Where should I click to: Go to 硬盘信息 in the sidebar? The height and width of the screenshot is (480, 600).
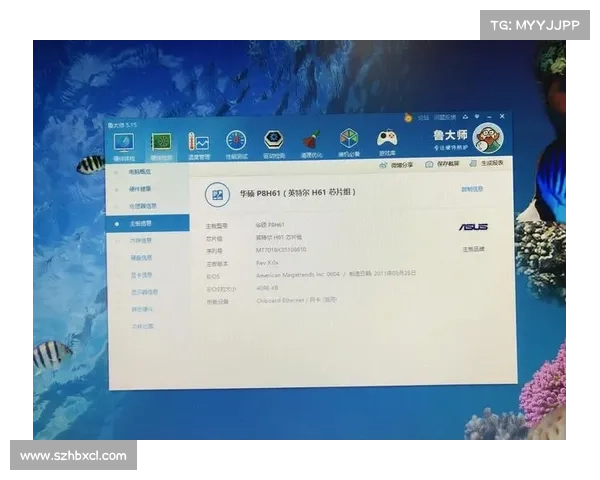tap(141, 257)
